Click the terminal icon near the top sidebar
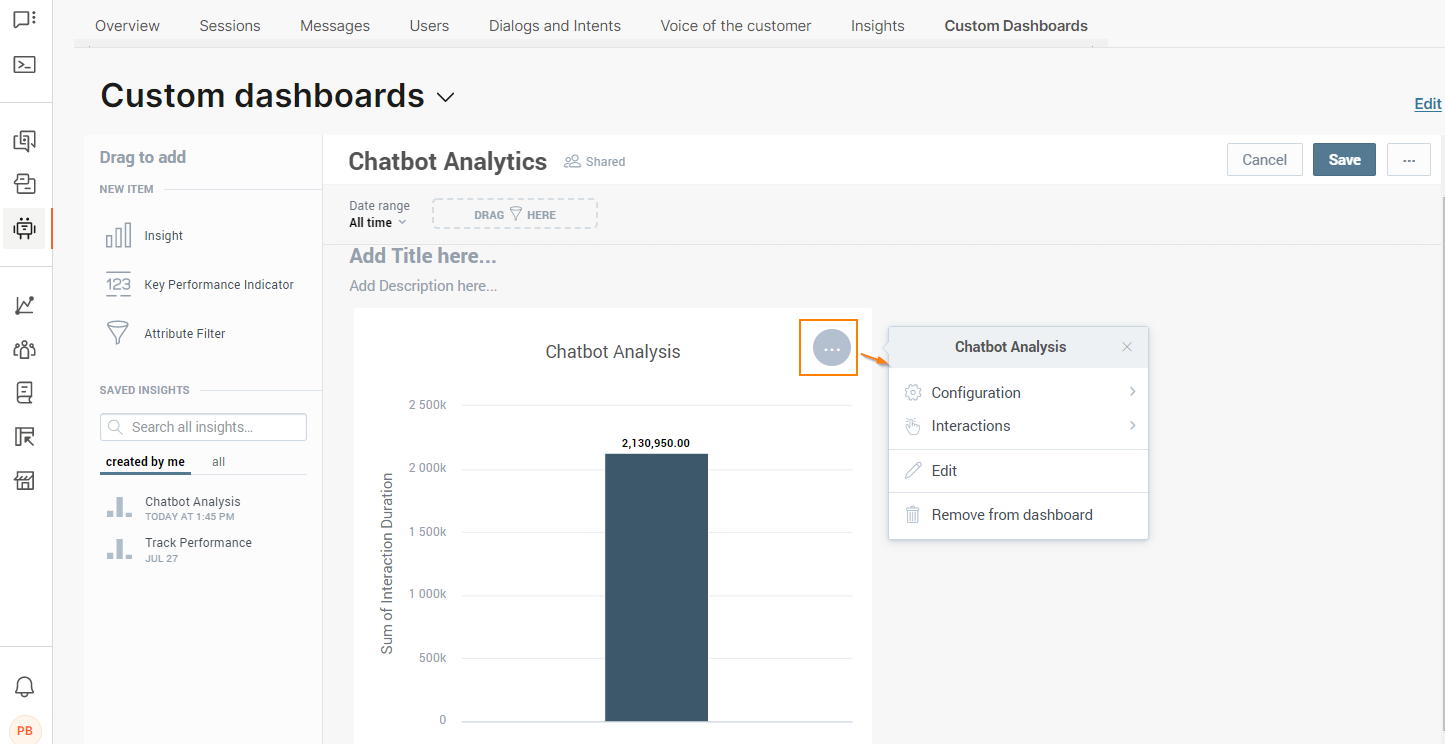The width and height of the screenshot is (1445, 744). click(25, 64)
